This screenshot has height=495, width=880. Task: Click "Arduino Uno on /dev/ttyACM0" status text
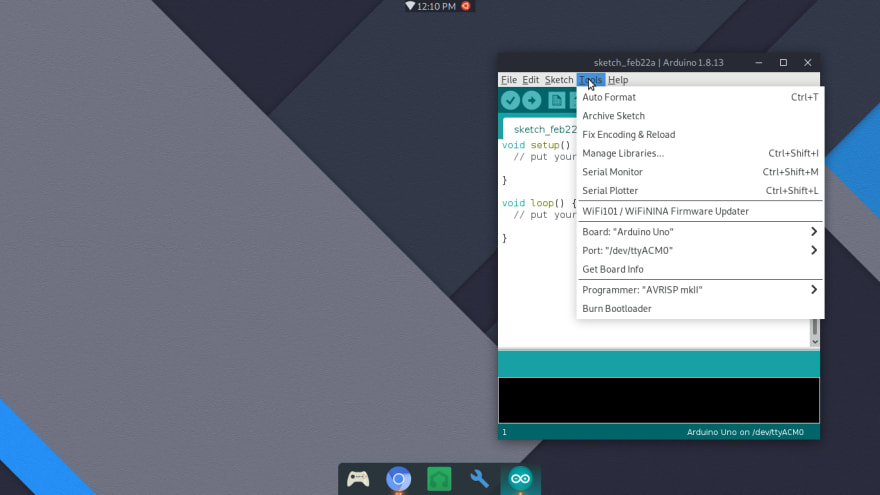[745, 432]
